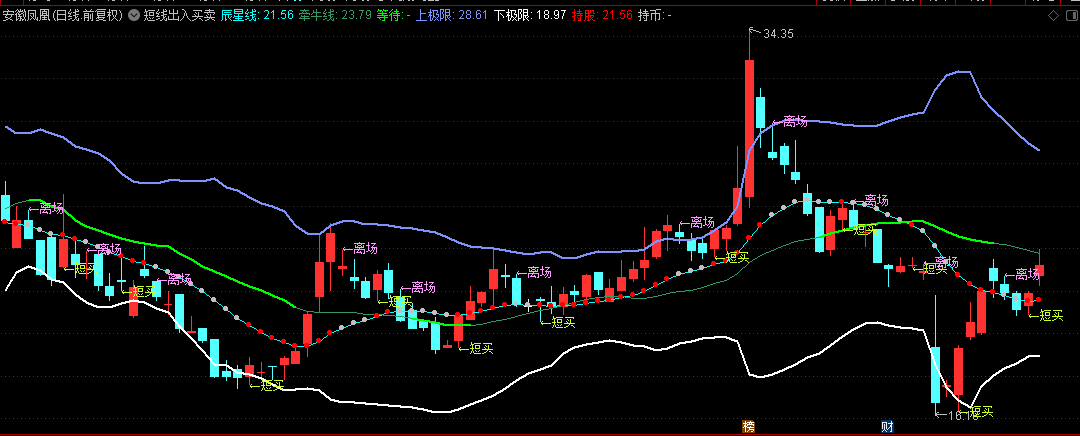Select the 持币 indicator label
1080x436 pixels.
pyautogui.click(x=655, y=15)
